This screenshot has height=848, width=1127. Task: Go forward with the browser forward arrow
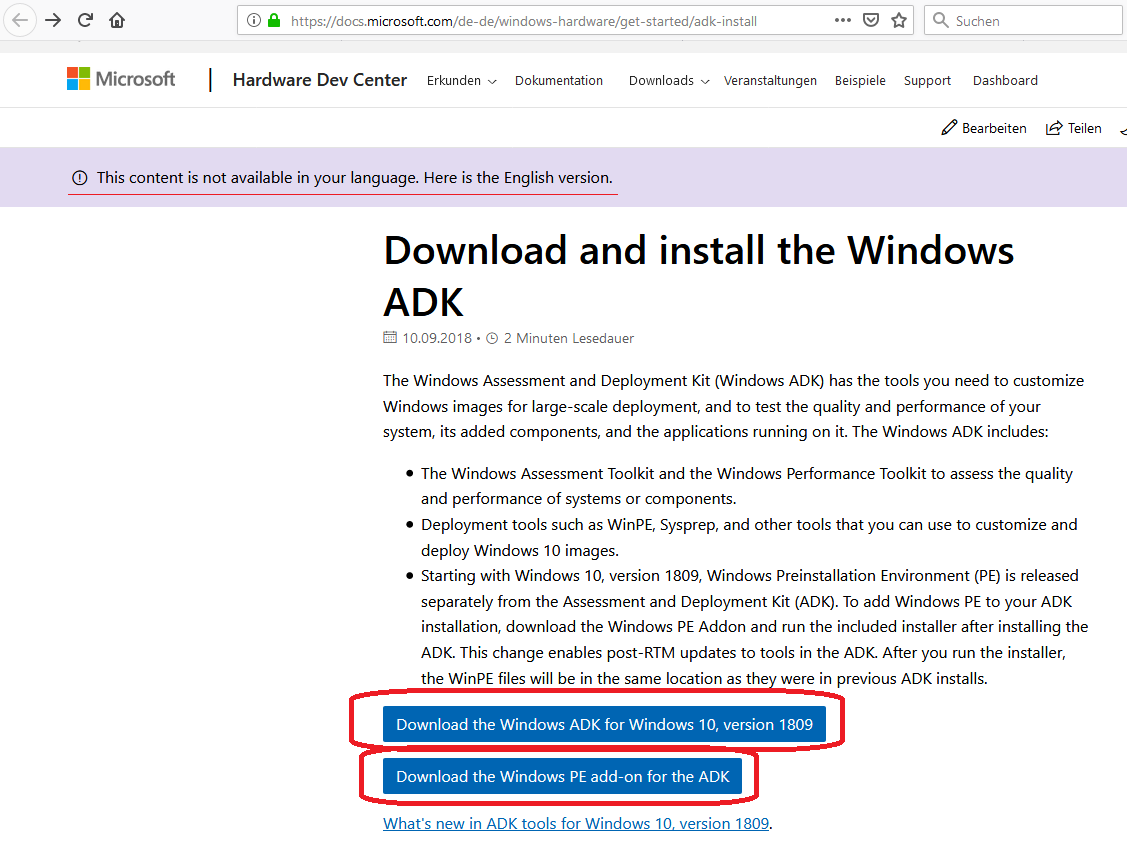(x=53, y=20)
